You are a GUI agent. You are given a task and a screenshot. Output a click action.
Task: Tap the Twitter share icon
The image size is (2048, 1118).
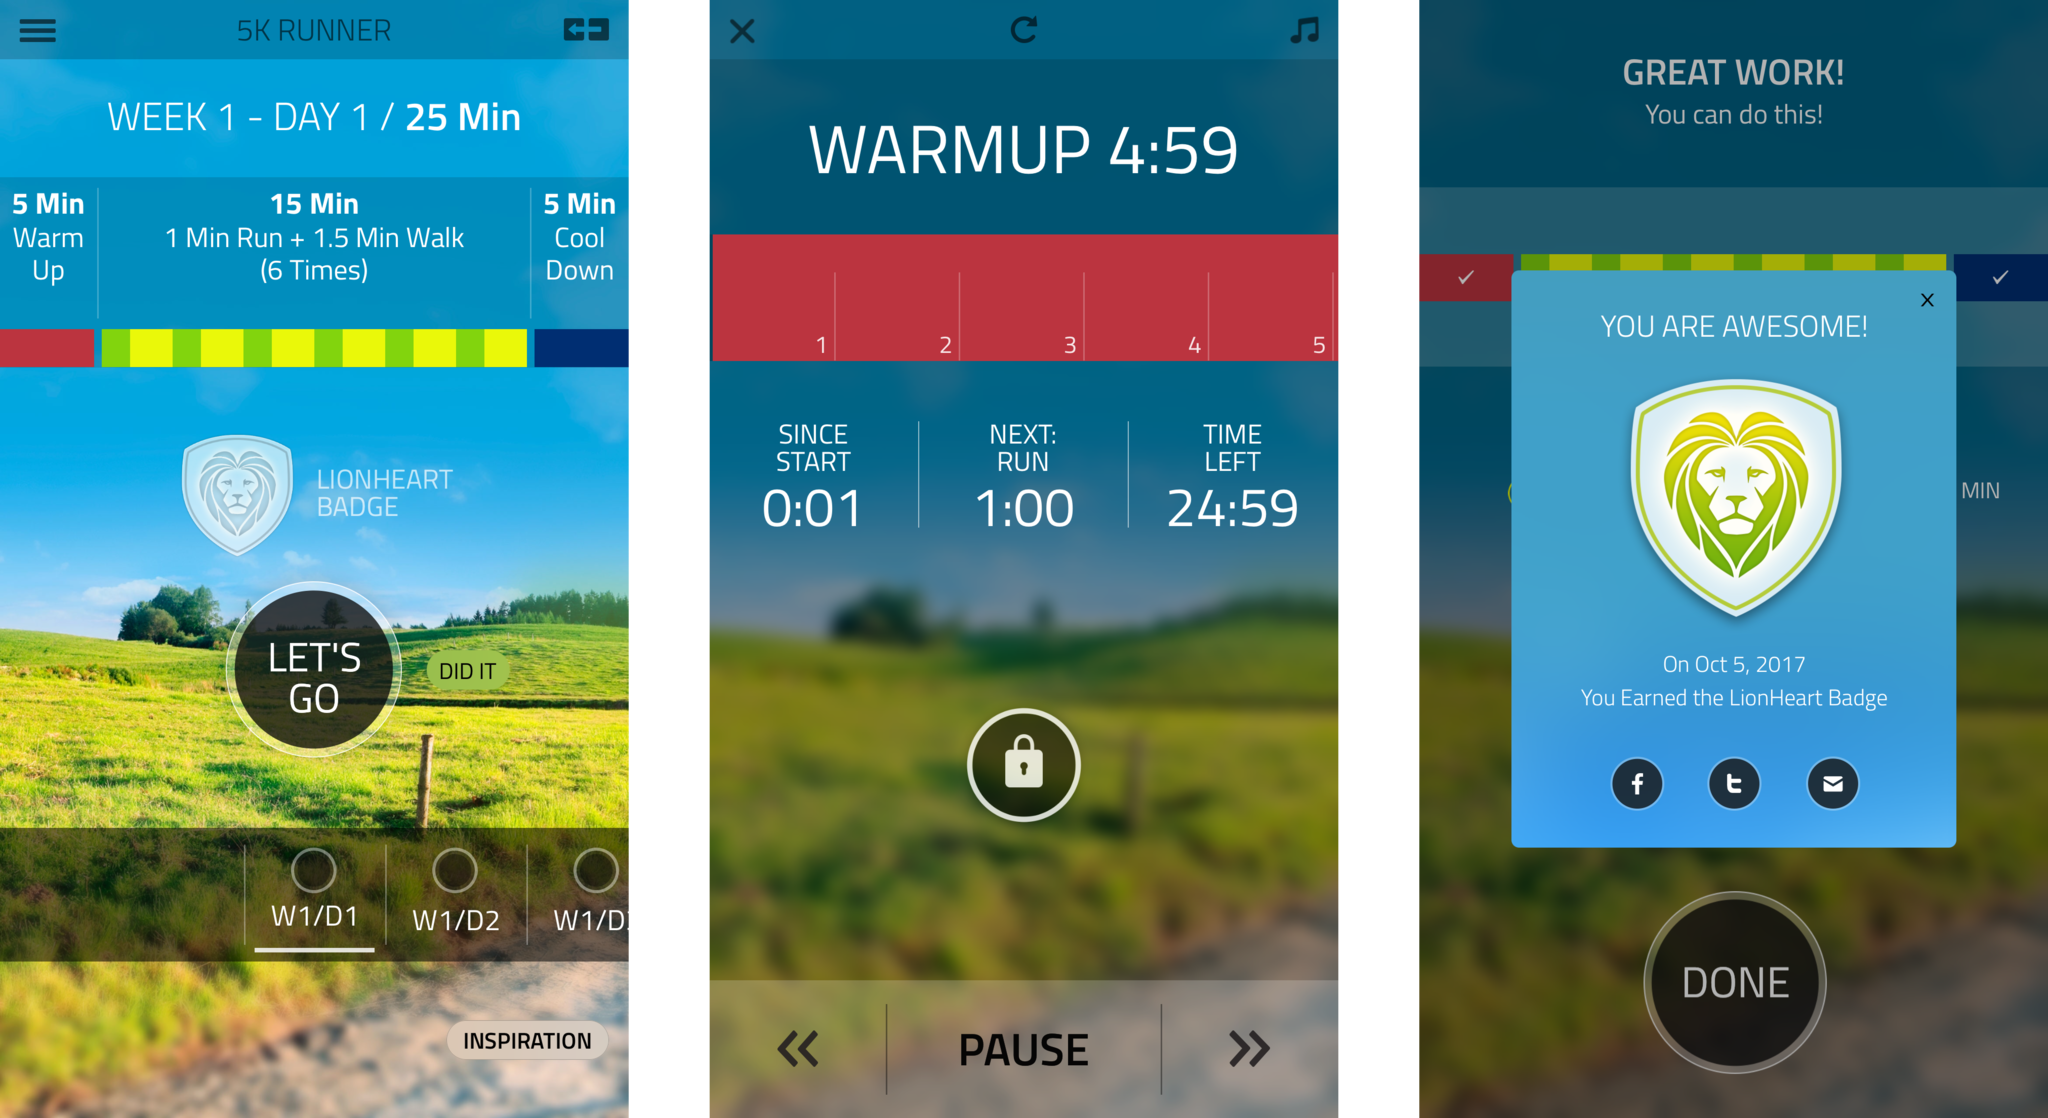pyautogui.click(x=1731, y=788)
